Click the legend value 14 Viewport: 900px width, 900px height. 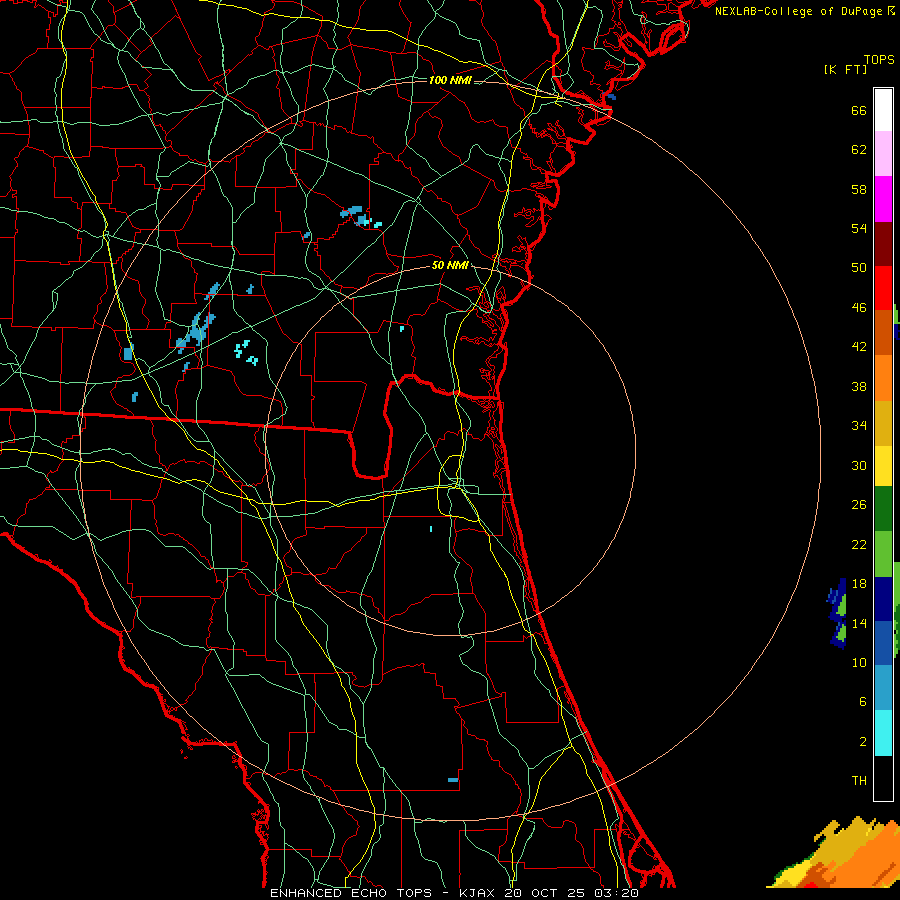[x=859, y=623]
